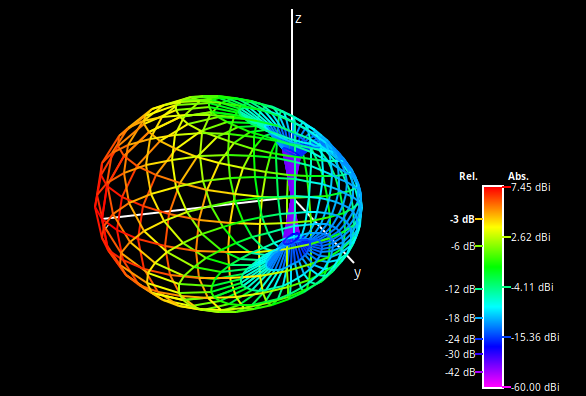Click the Abs. scale heading
The image size is (586, 396).
[518, 176]
